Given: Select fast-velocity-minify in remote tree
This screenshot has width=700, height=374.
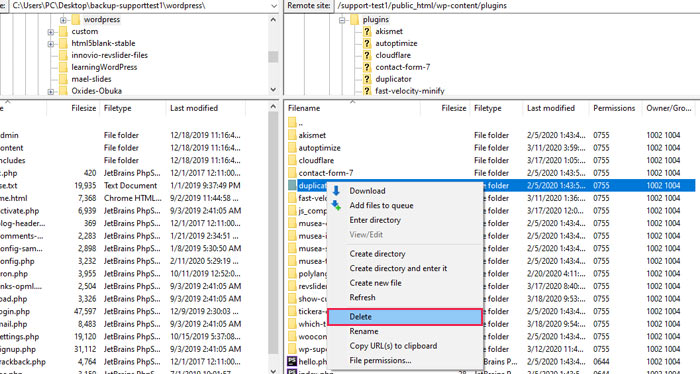Looking at the screenshot, I should point(410,91).
